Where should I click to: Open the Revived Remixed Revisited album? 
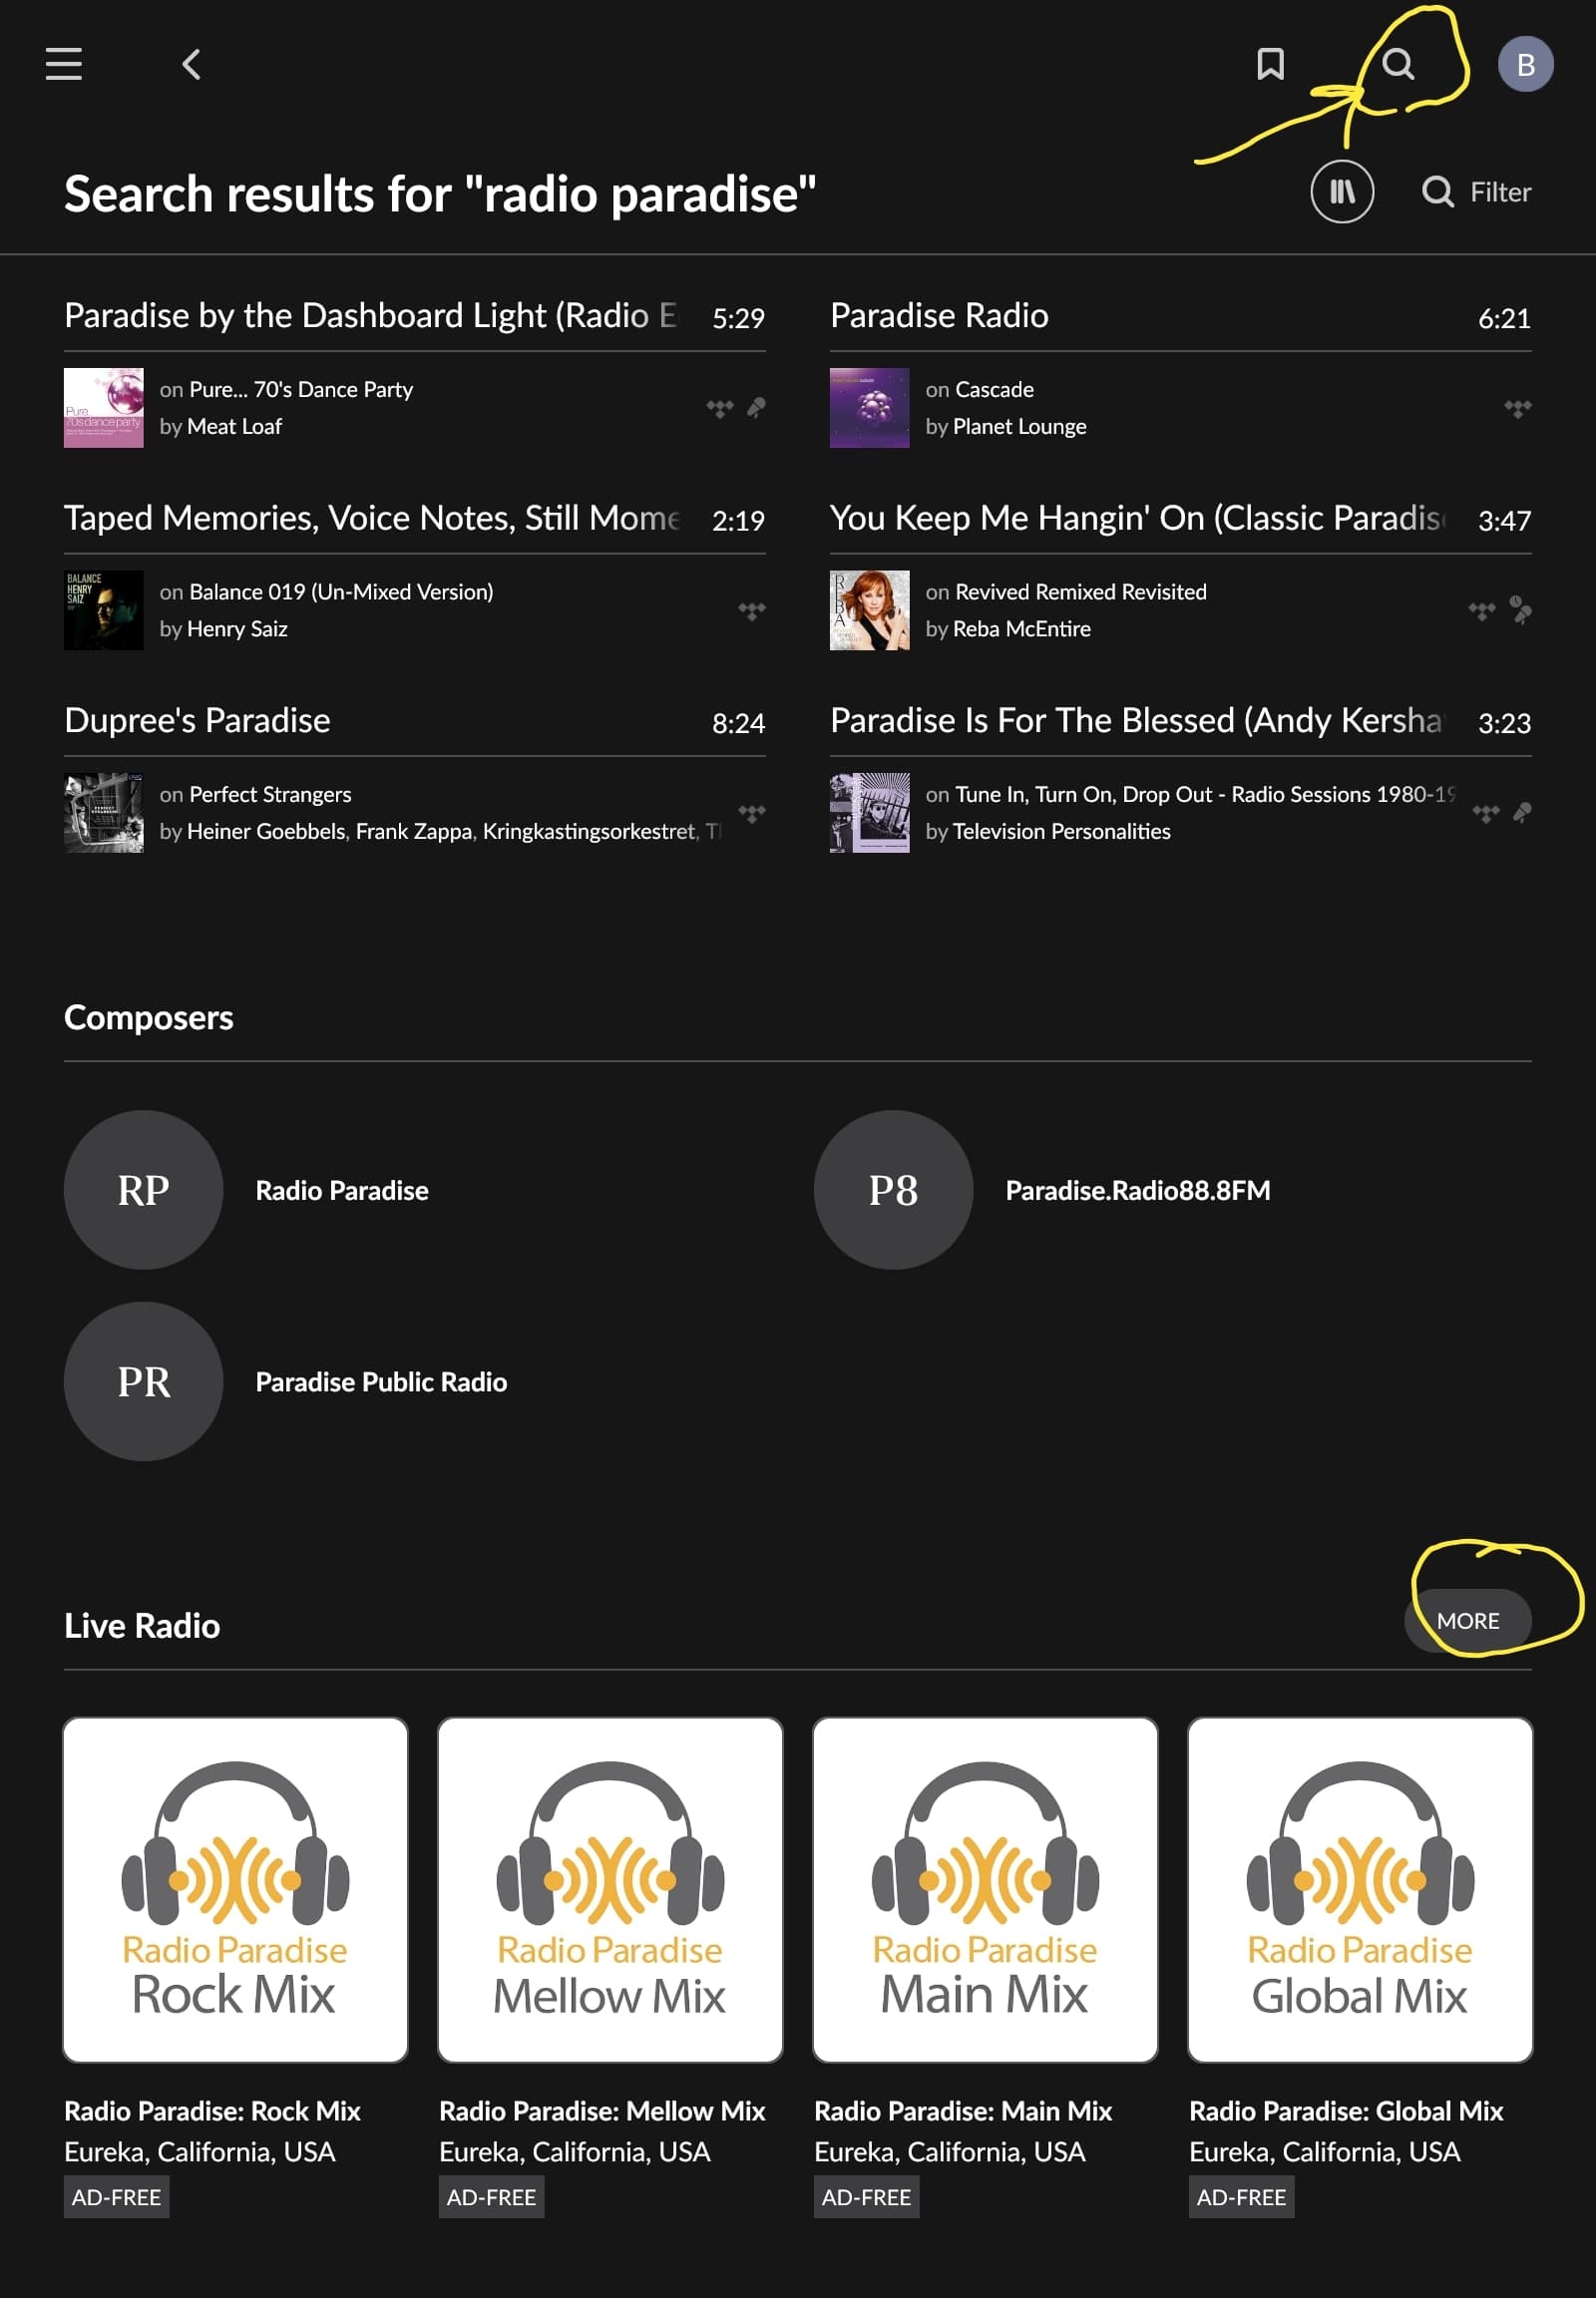click(1081, 591)
